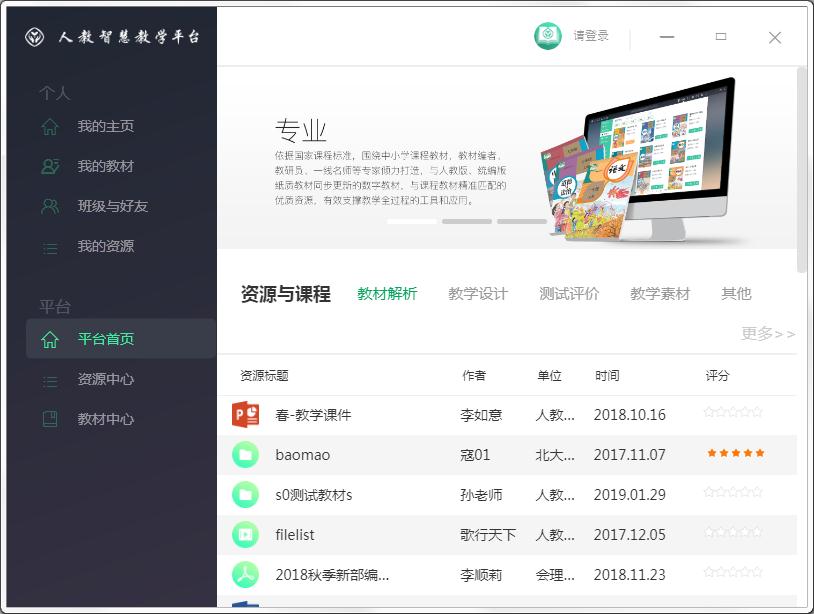814x614 pixels.
Task: Click the green user avatar icon
Action: pyautogui.click(x=548, y=36)
